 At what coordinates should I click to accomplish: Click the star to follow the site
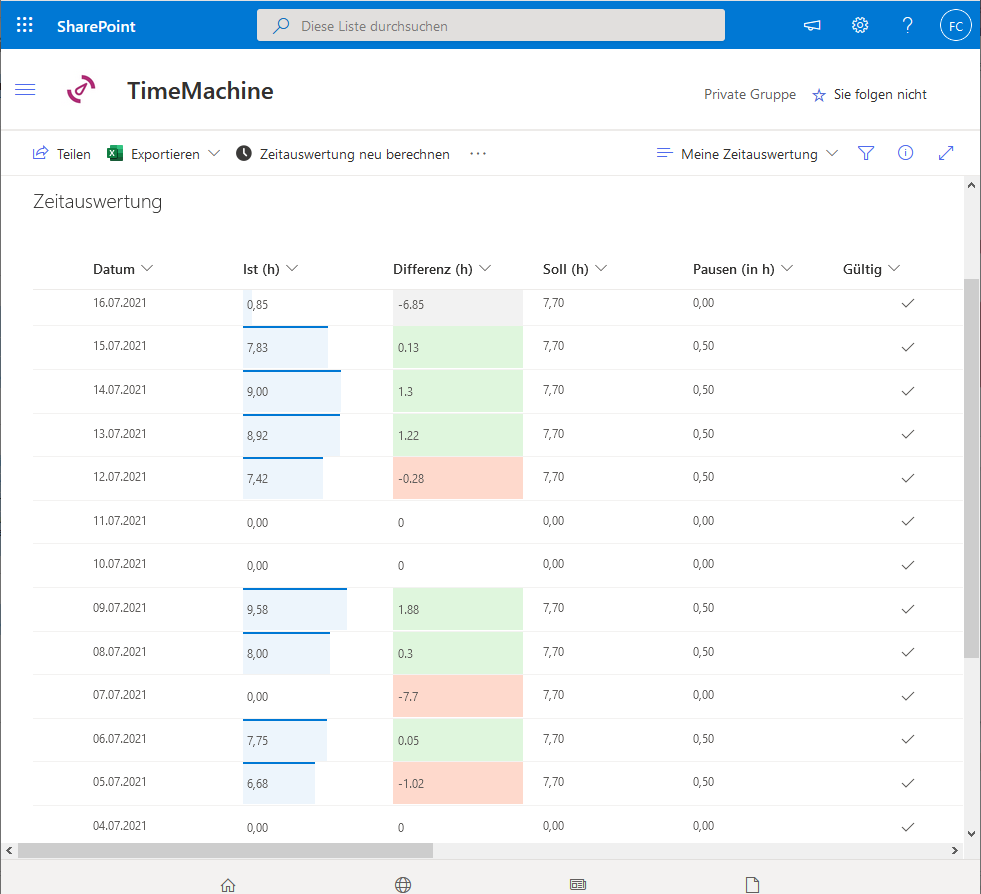click(819, 95)
